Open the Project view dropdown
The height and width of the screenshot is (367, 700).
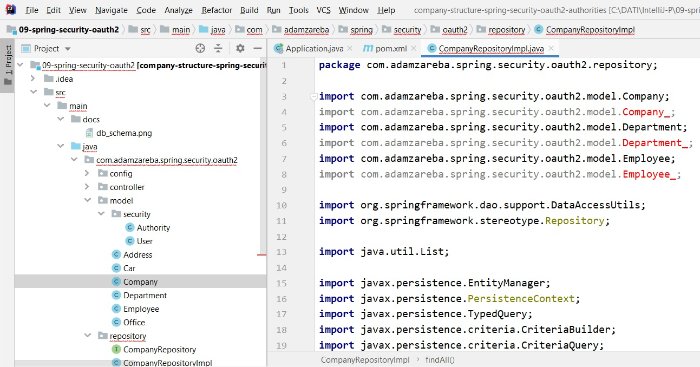click(x=68, y=48)
